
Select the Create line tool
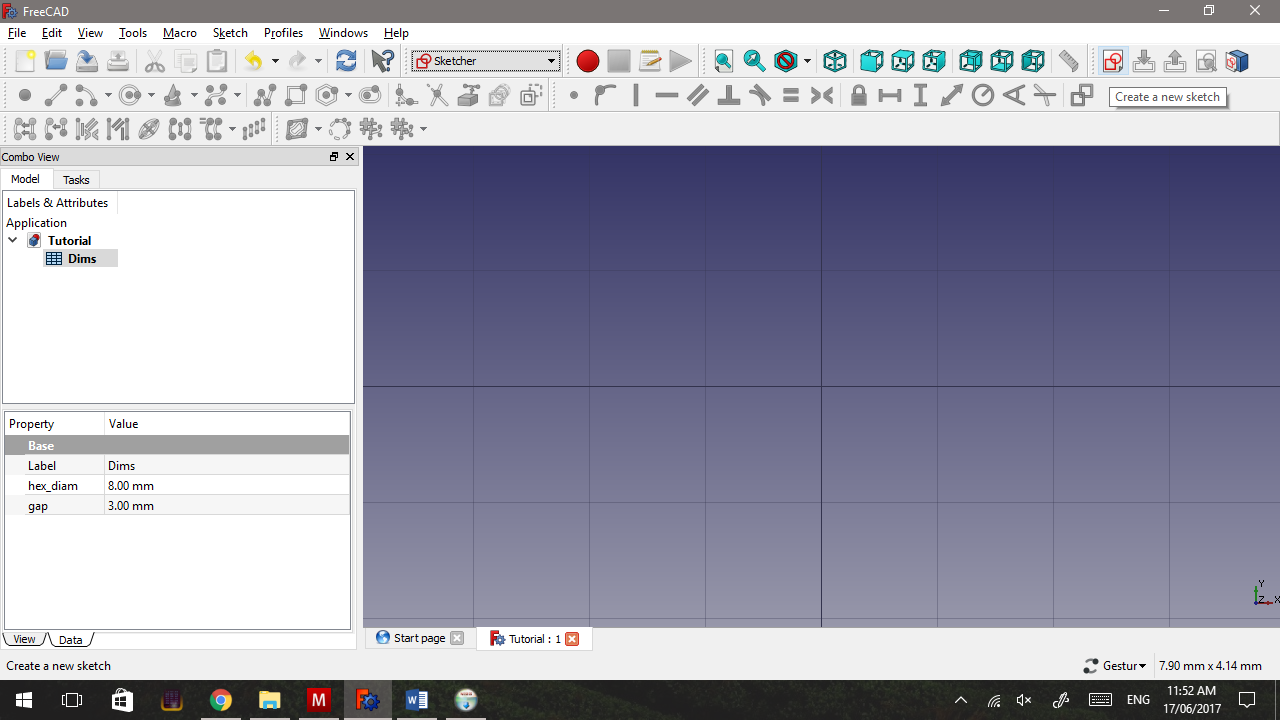(56, 95)
